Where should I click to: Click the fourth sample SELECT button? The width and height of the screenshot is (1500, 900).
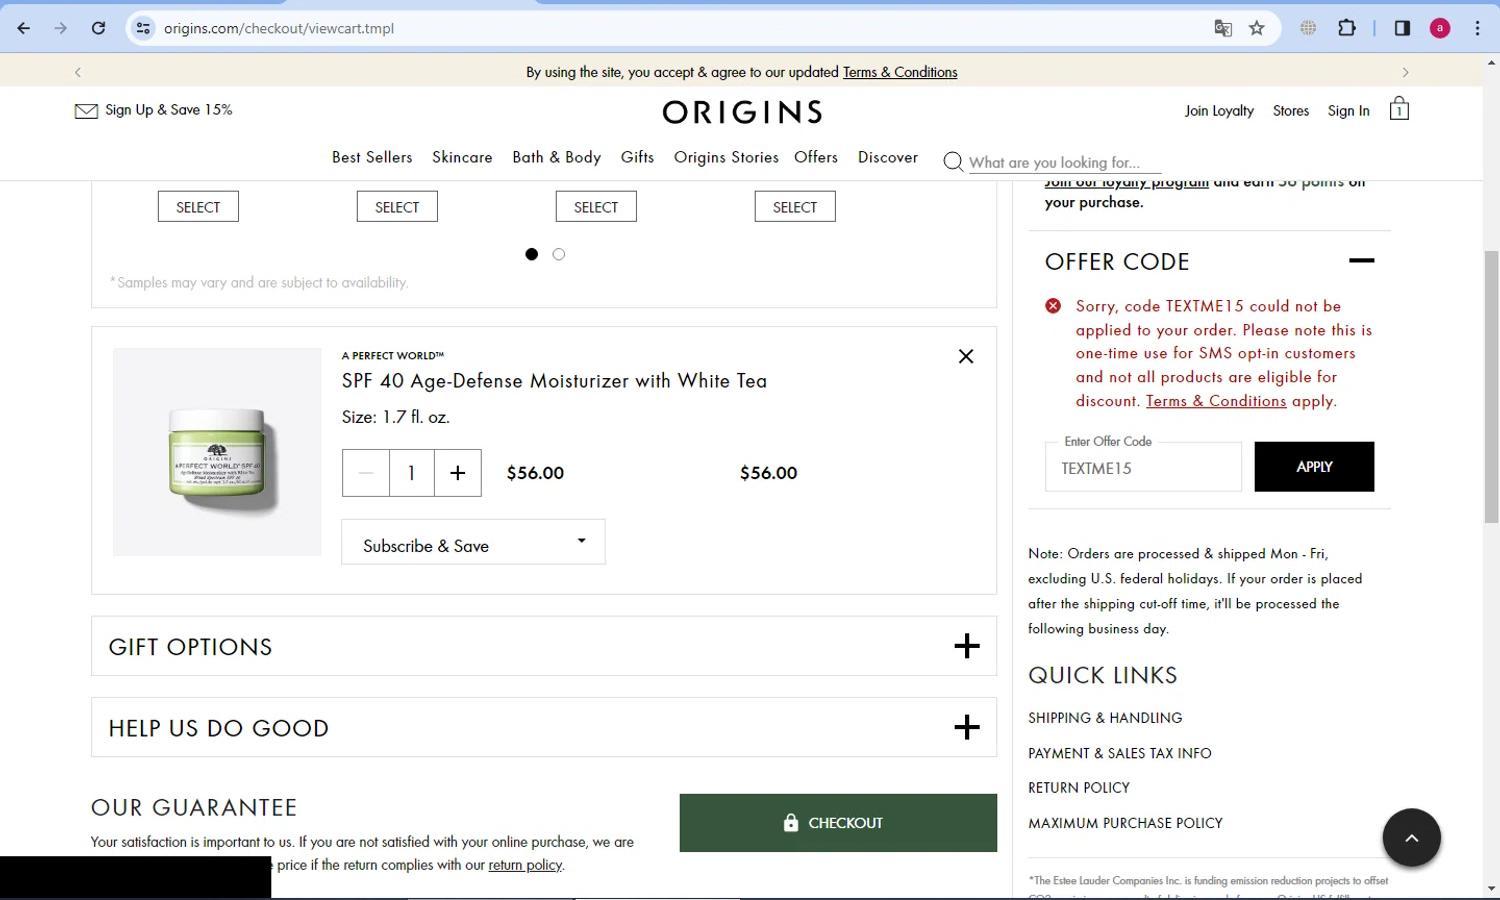[795, 207]
